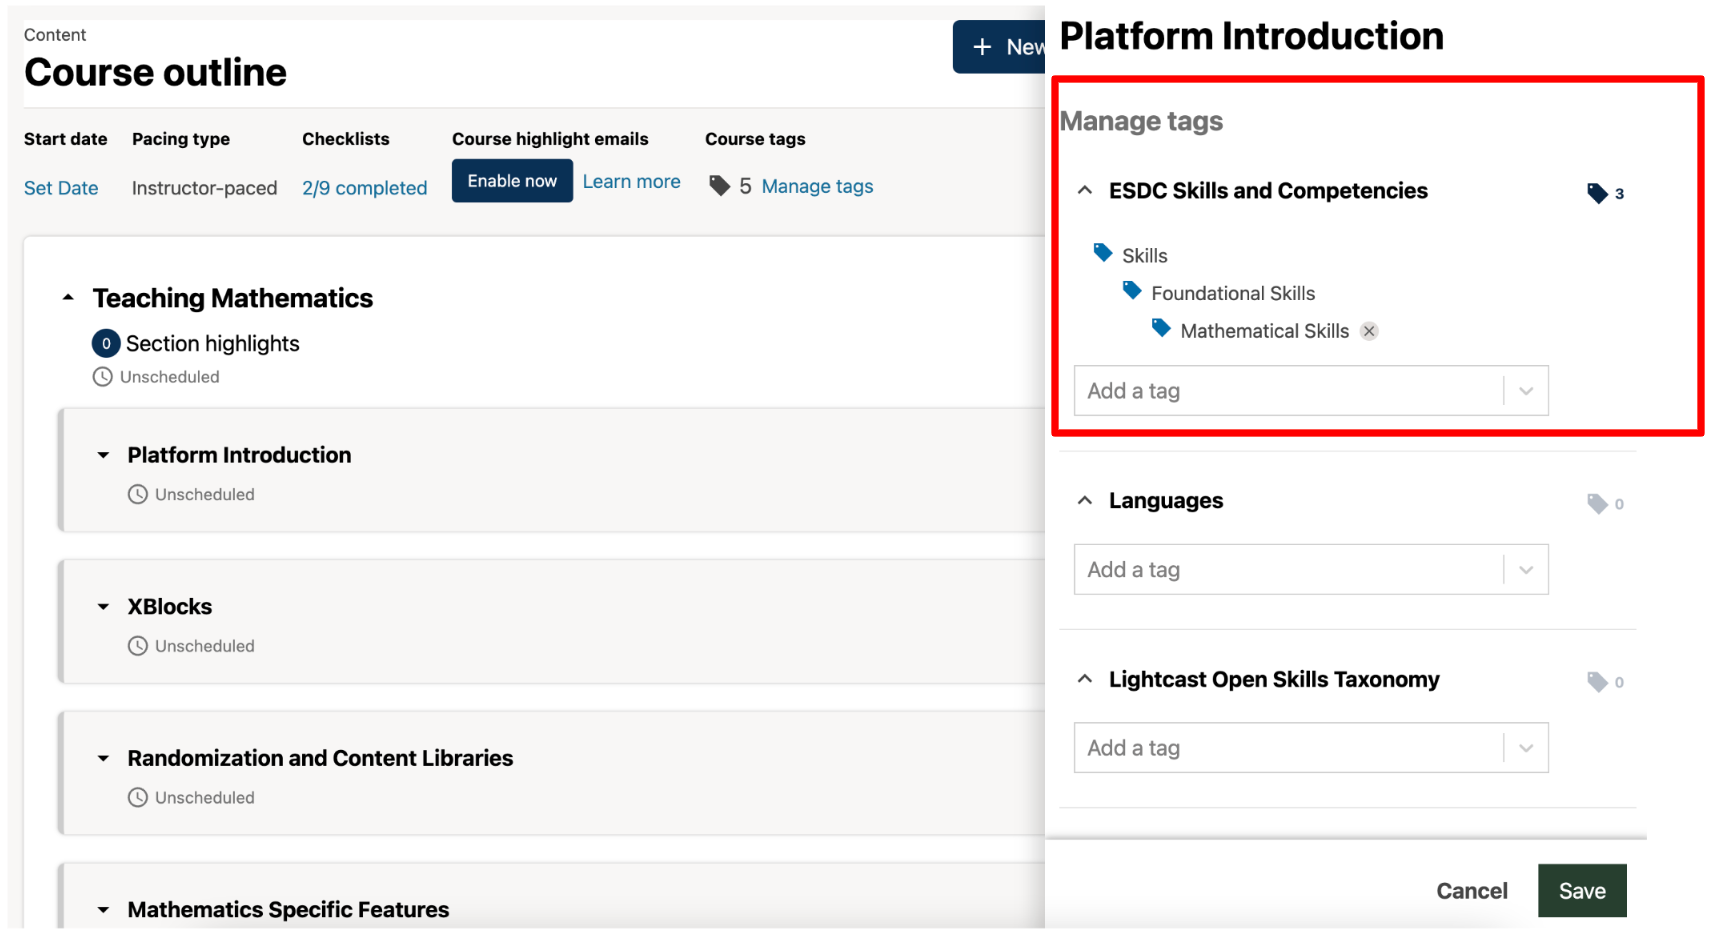Open the Lightcast Add a tag dropdown arrow
The image size is (1723, 943).
(1526, 748)
